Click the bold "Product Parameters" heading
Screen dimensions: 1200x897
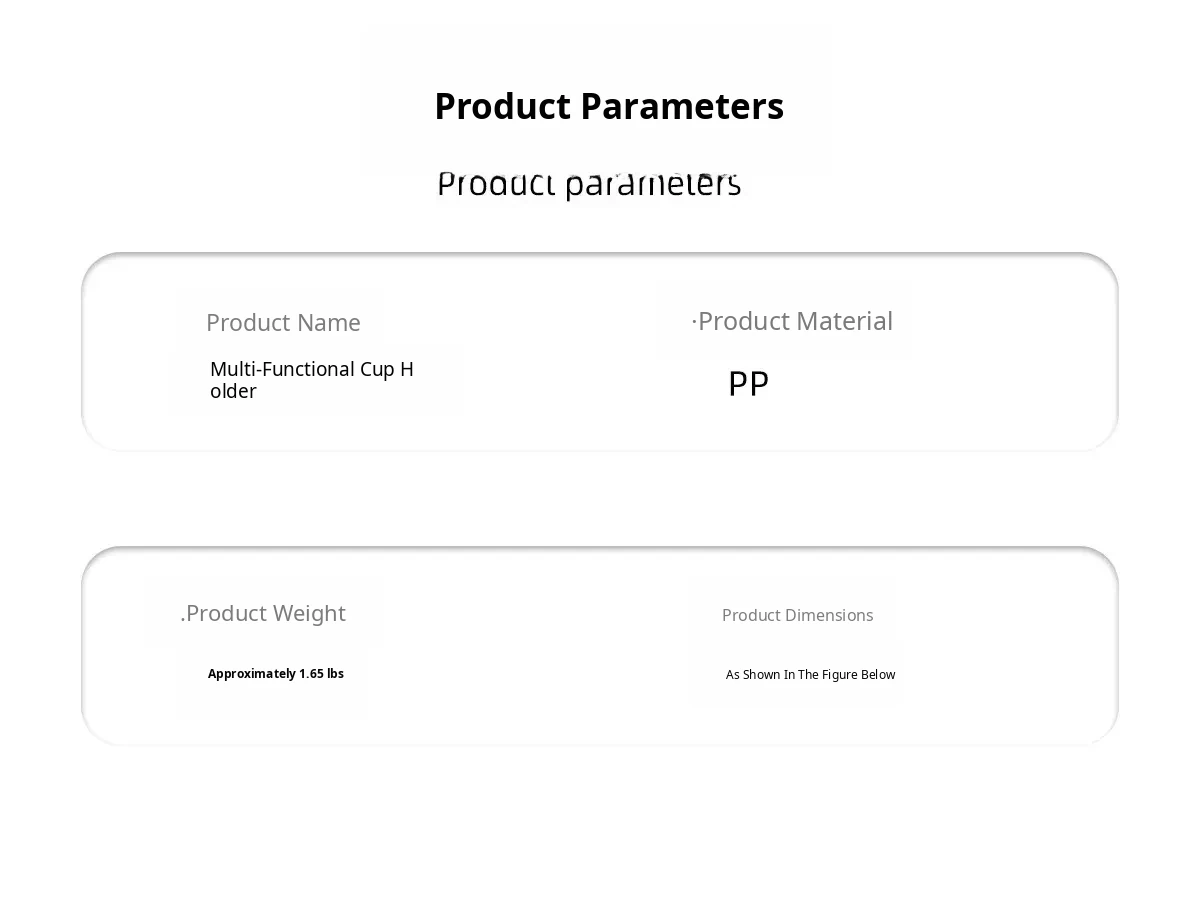[608, 106]
